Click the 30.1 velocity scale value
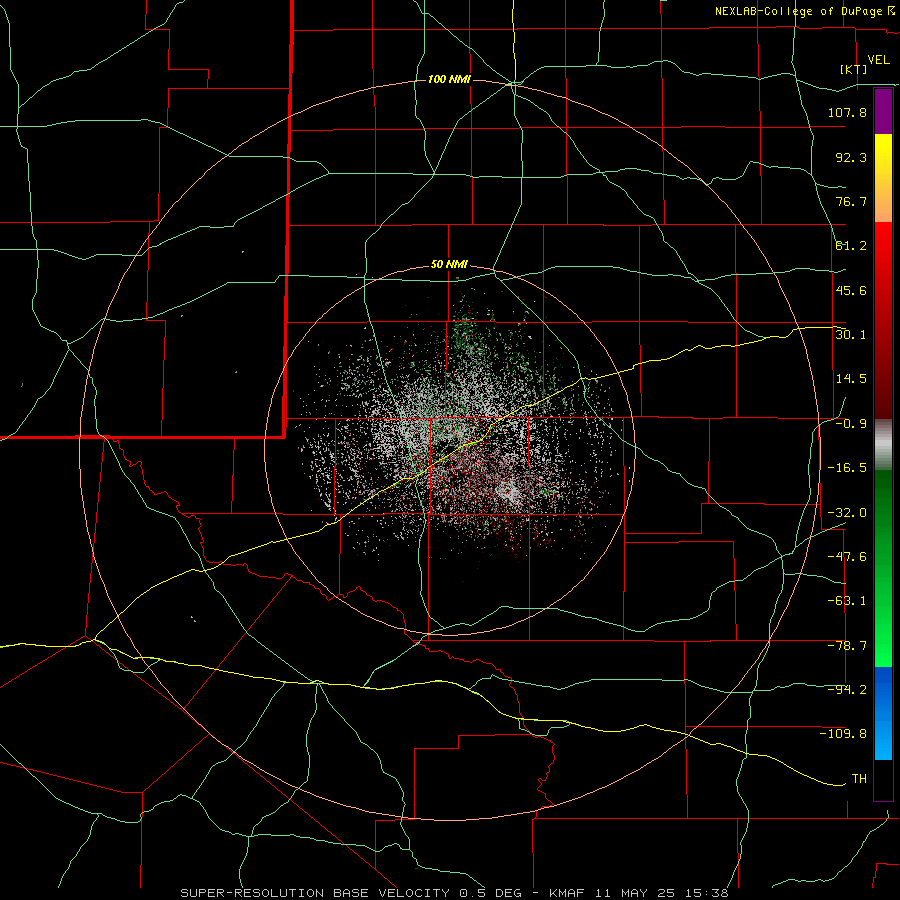The image size is (900, 900). 851,335
